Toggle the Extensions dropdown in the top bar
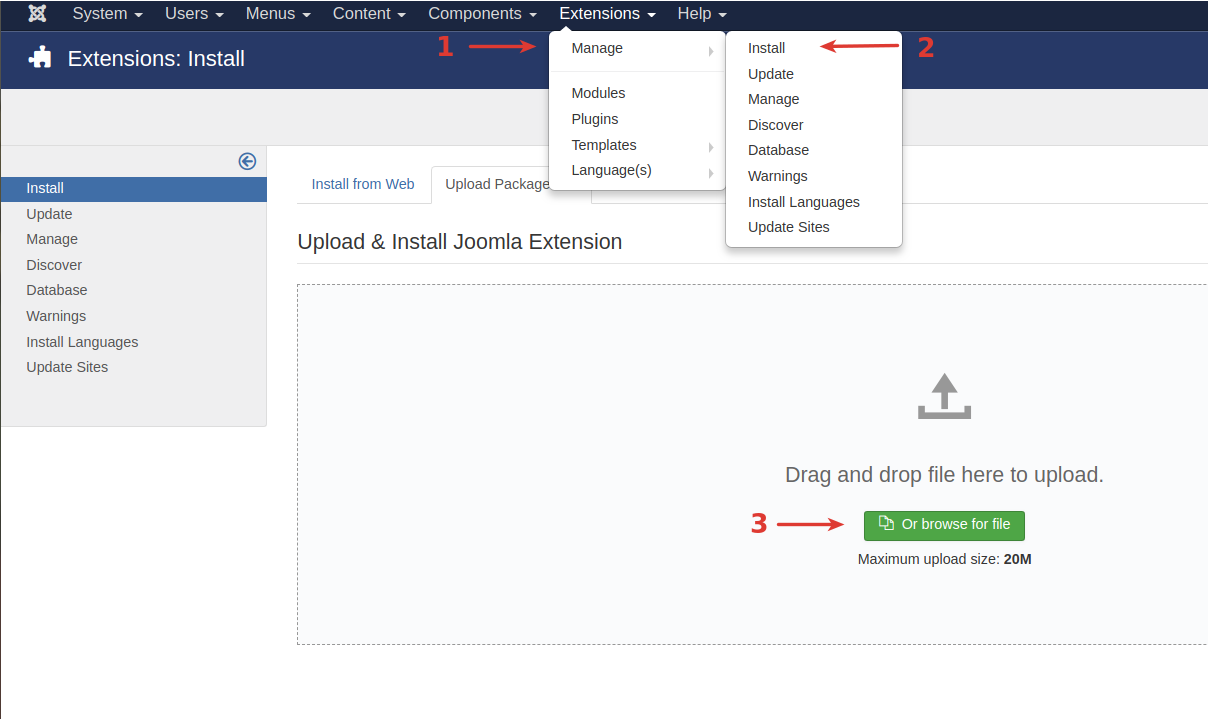1208x719 pixels. [x=608, y=14]
